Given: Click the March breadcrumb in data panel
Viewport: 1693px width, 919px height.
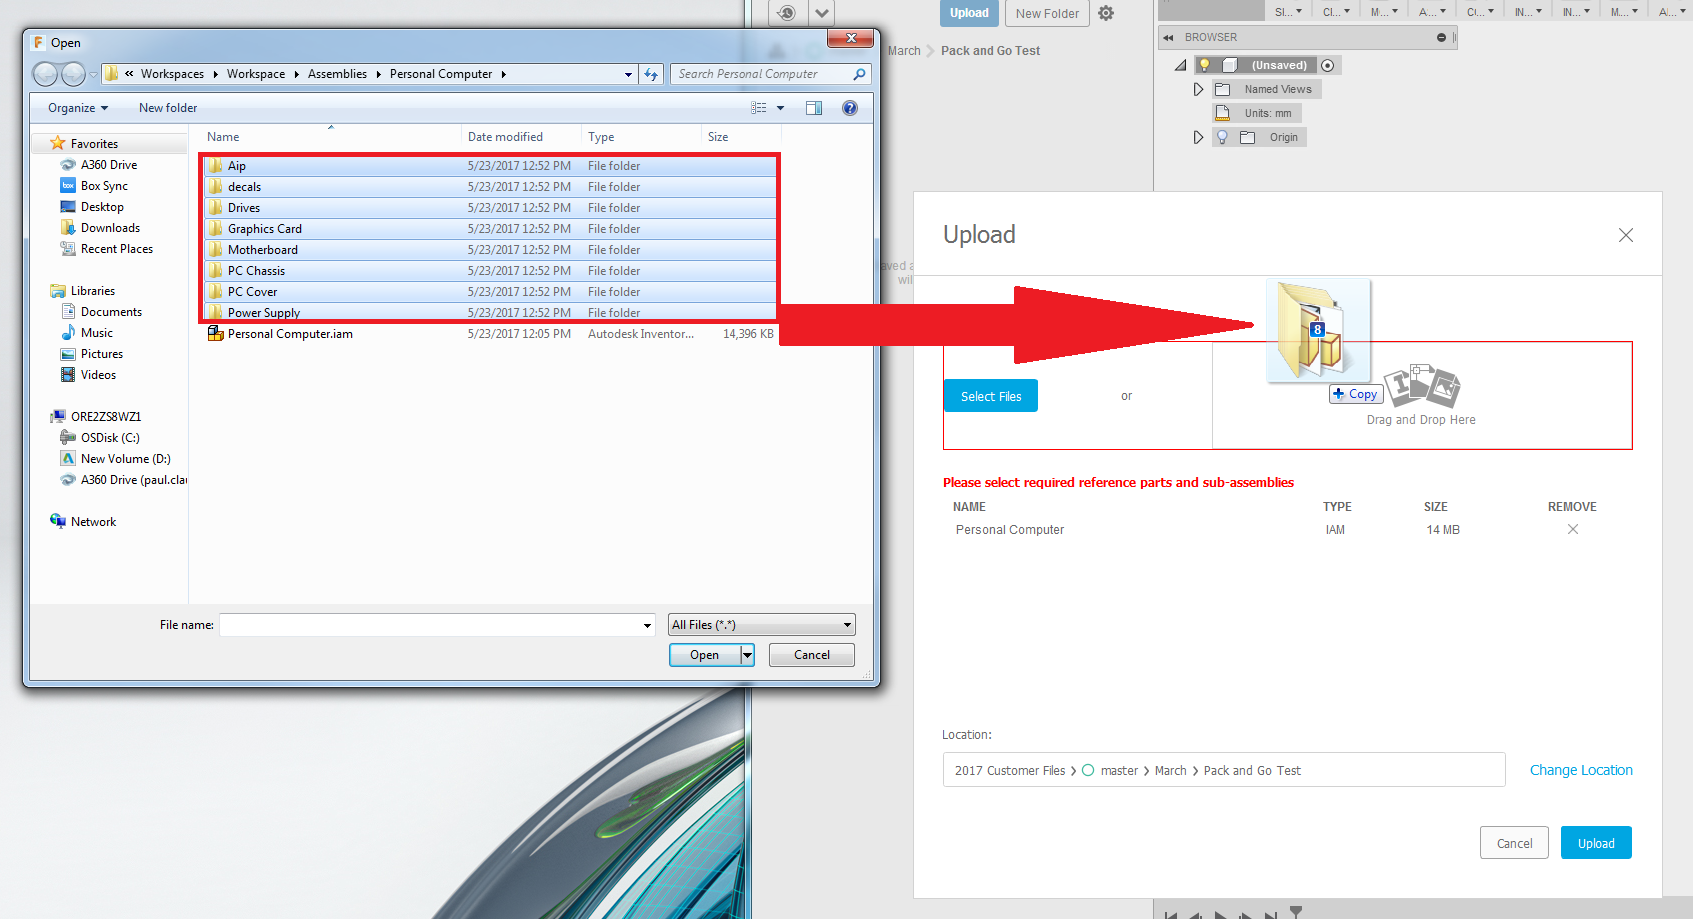Looking at the screenshot, I should [x=904, y=51].
